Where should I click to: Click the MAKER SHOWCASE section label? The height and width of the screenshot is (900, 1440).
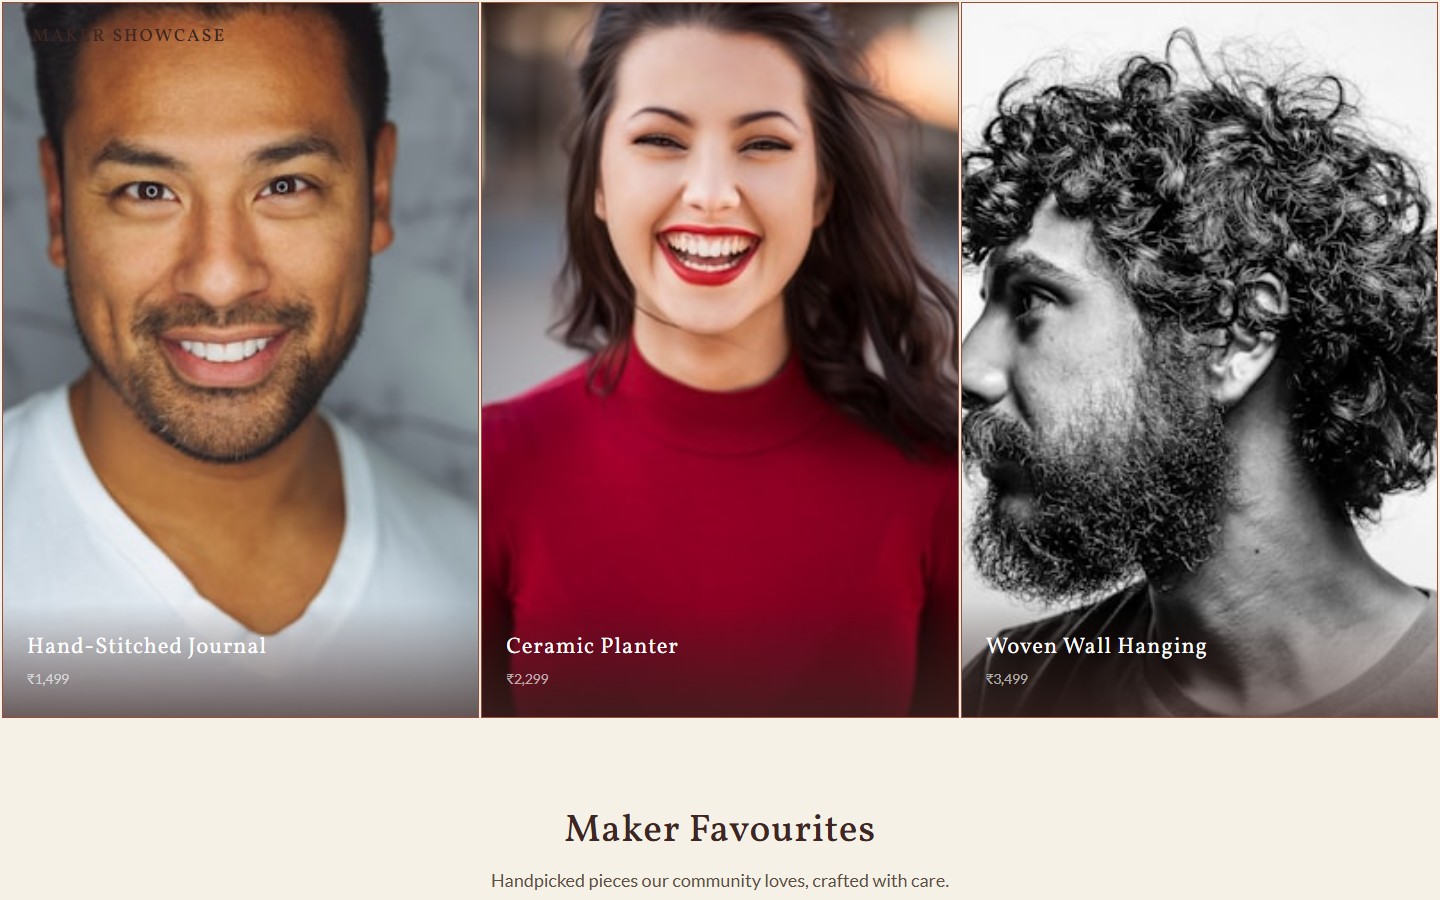click(x=129, y=35)
